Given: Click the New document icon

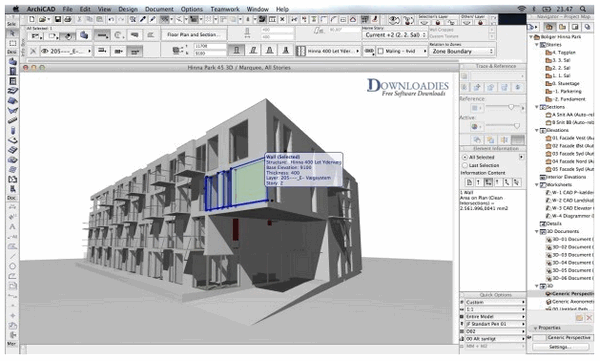Looking at the screenshot, I should (32, 19).
